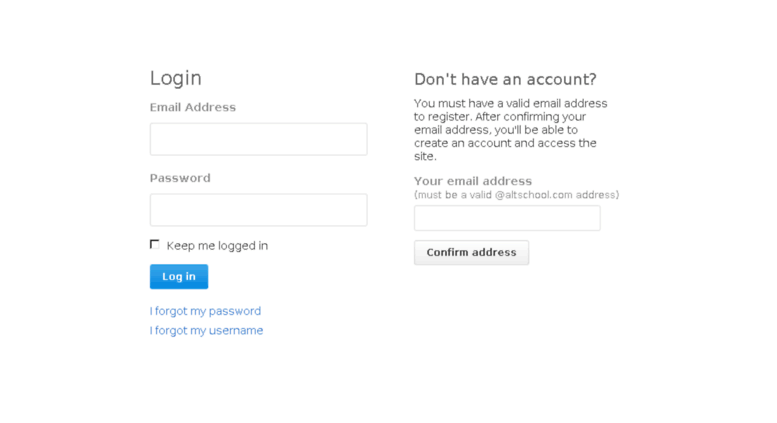The width and height of the screenshot is (777, 423).
Task: Click the Your email address label
Action: click(473, 181)
